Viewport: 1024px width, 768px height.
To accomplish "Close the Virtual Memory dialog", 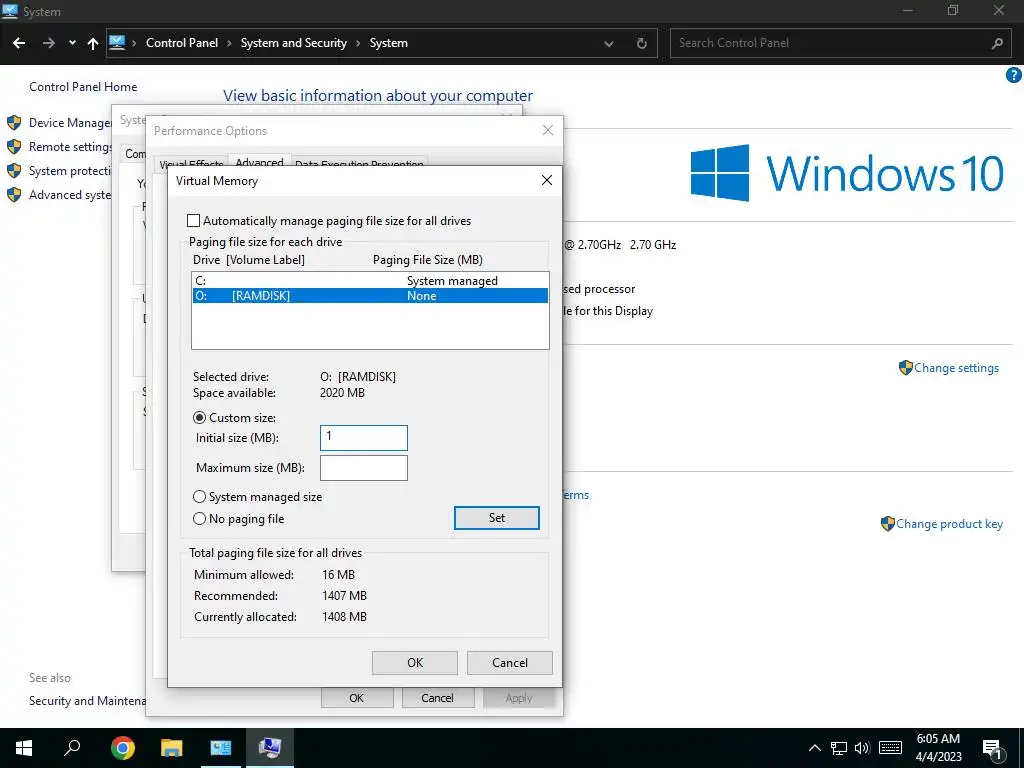I will [x=547, y=180].
